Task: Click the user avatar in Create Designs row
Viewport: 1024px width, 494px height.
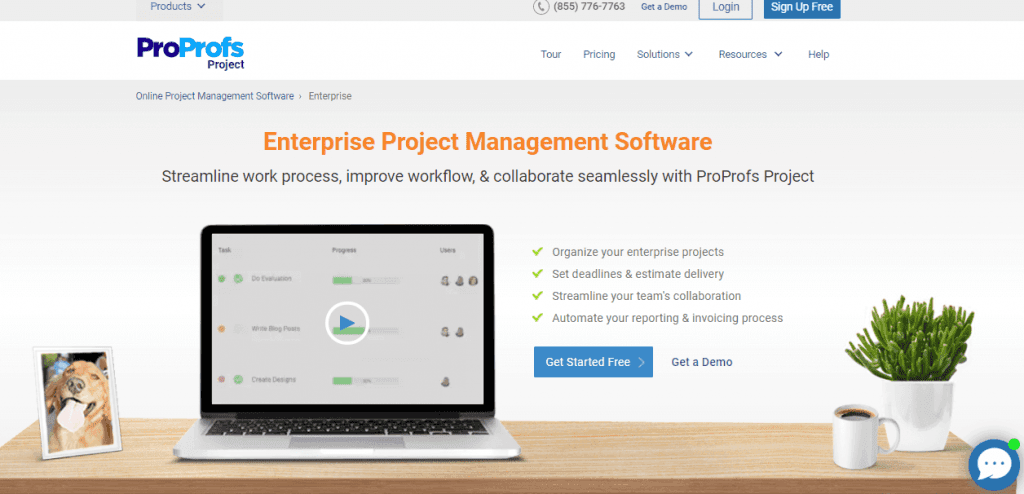Action: tap(445, 382)
